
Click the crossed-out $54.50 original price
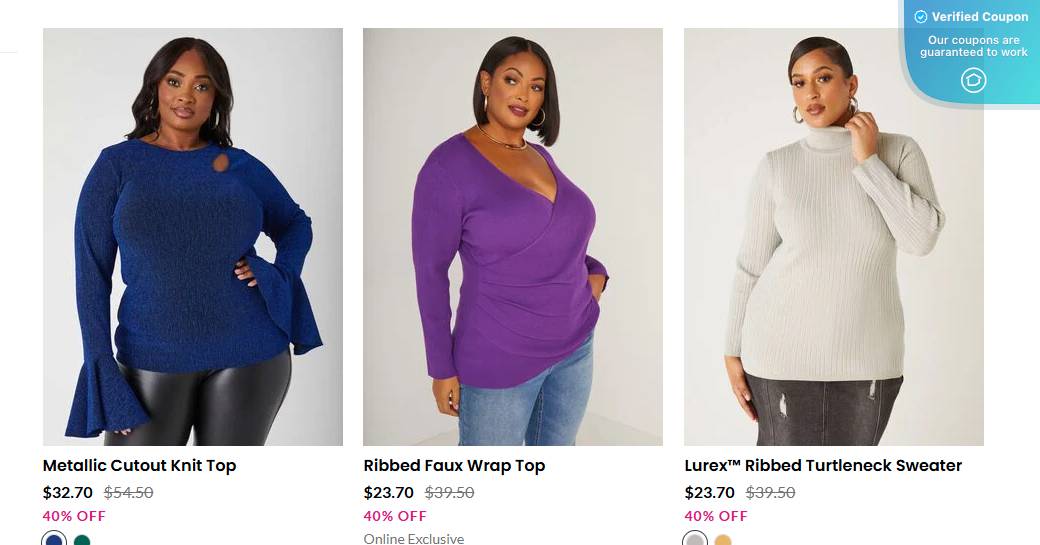pyautogui.click(x=129, y=492)
